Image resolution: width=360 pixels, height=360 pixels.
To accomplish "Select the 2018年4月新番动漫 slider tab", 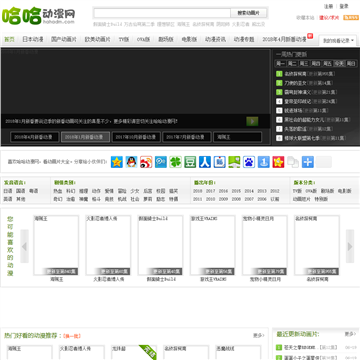I will tap(35, 137).
